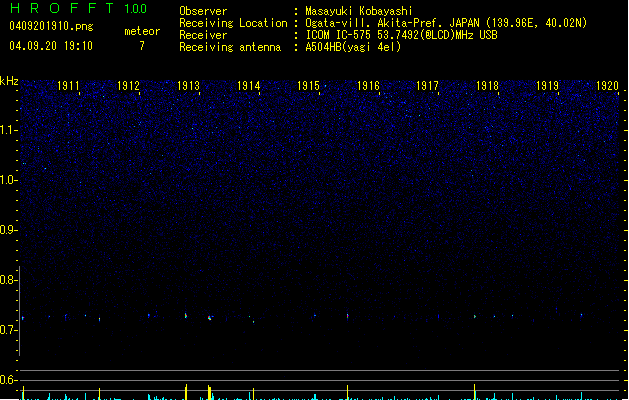629x400 pixels.
Task: Click the 1914 time axis label
Action: (x=249, y=86)
